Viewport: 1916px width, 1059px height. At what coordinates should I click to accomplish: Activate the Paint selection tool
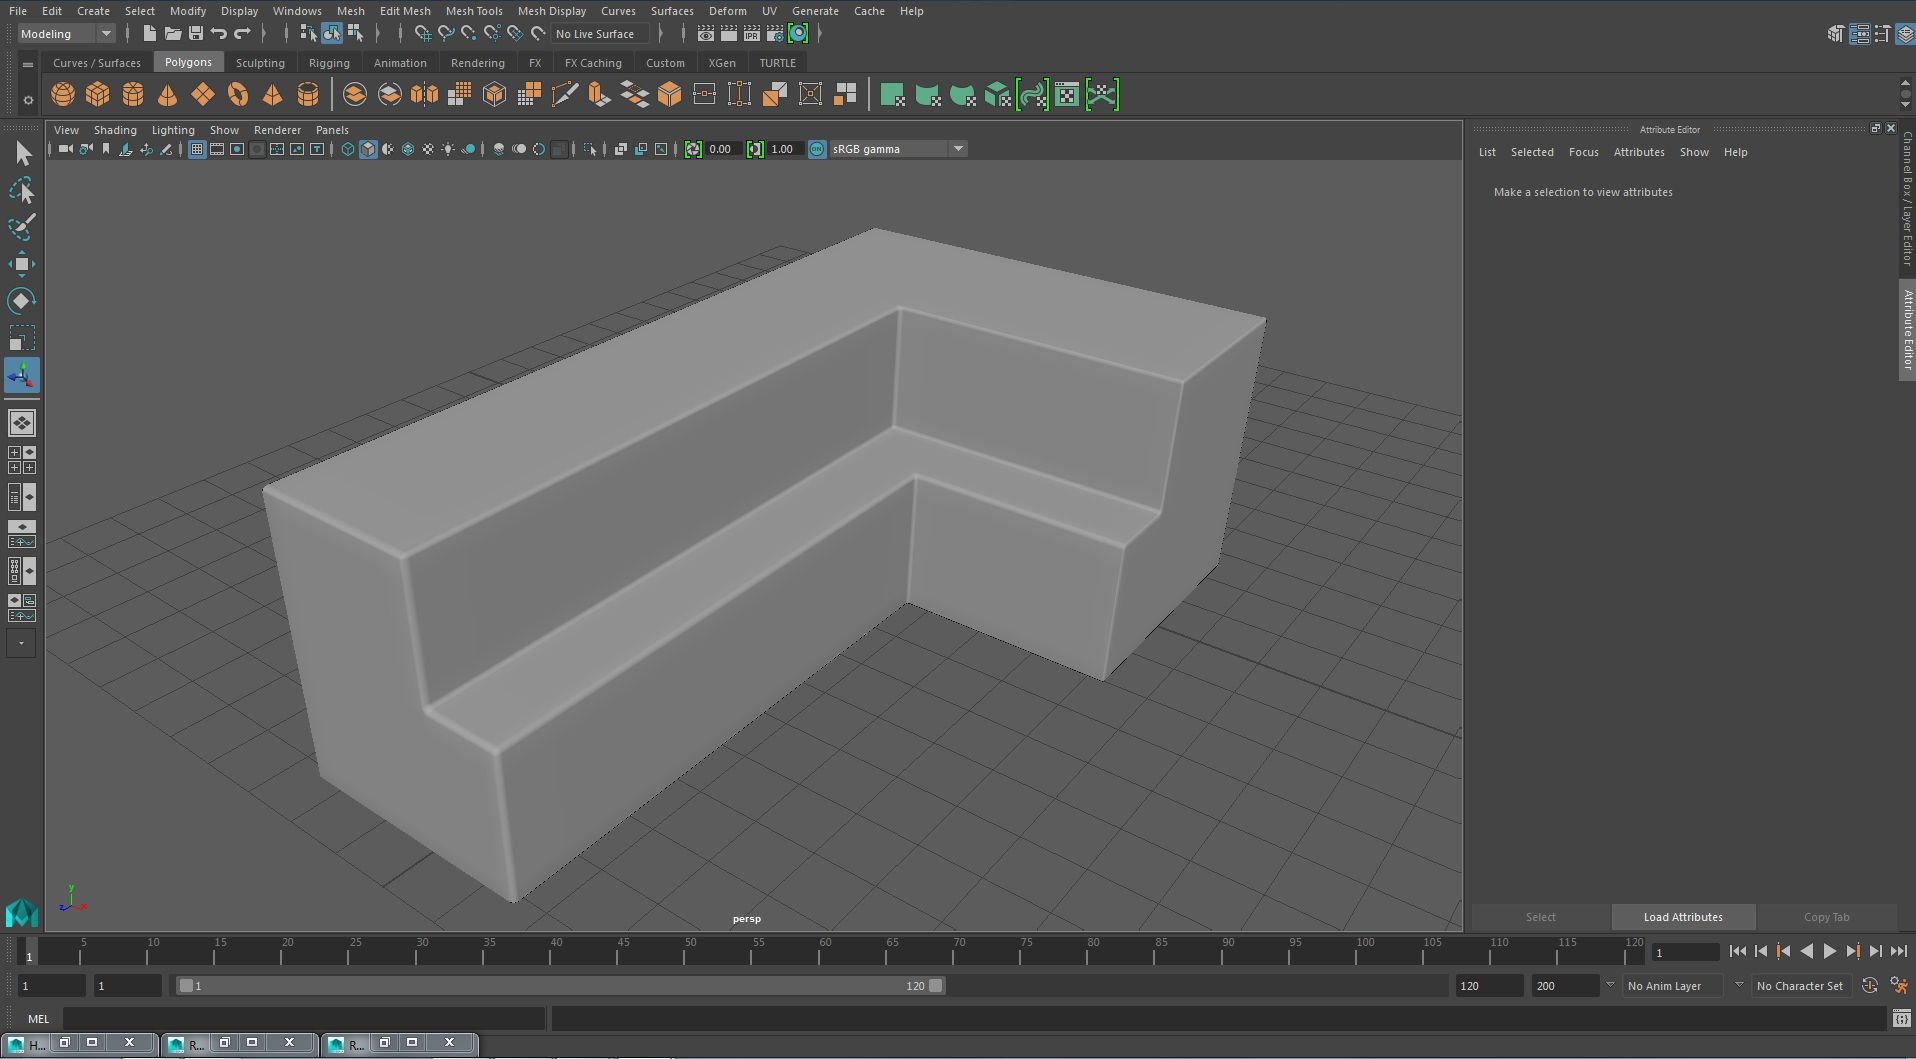[x=21, y=227]
